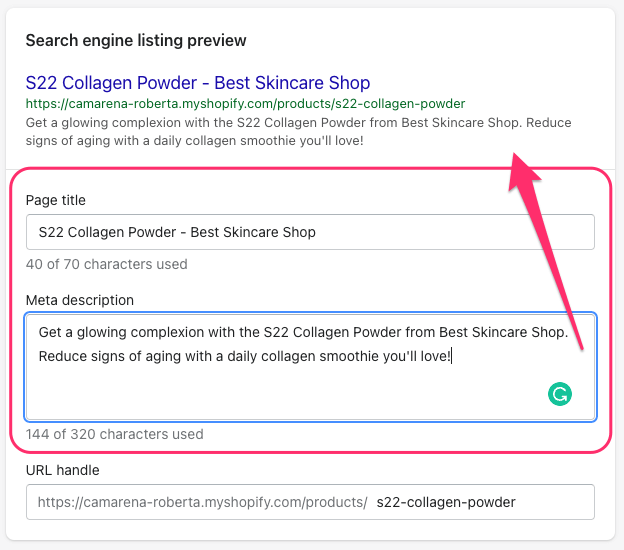Click the Search engine listing preview heading
This screenshot has height=550, width=624.
(136, 41)
